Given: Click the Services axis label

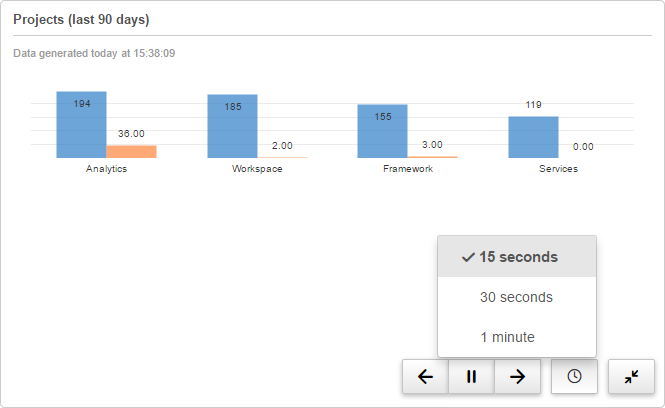Looking at the screenshot, I should 558,169.
